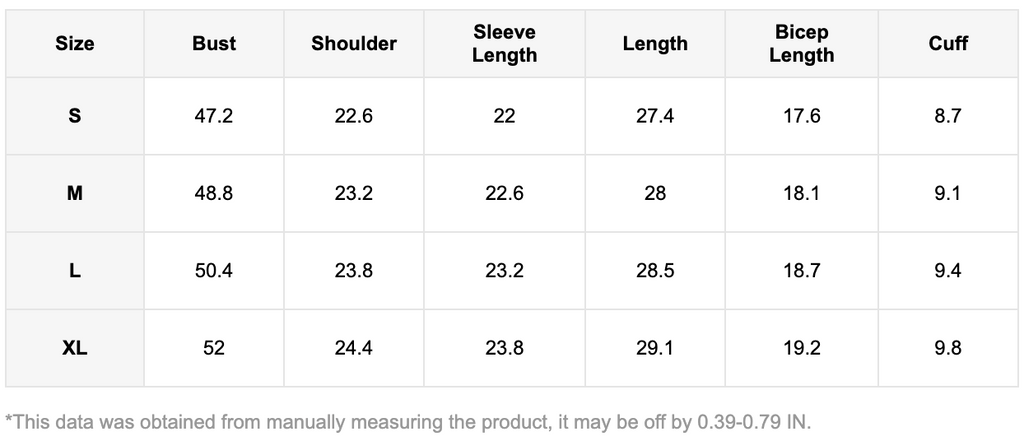Select the L size row label
The height and width of the screenshot is (441, 1024).
[x=75, y=271]
